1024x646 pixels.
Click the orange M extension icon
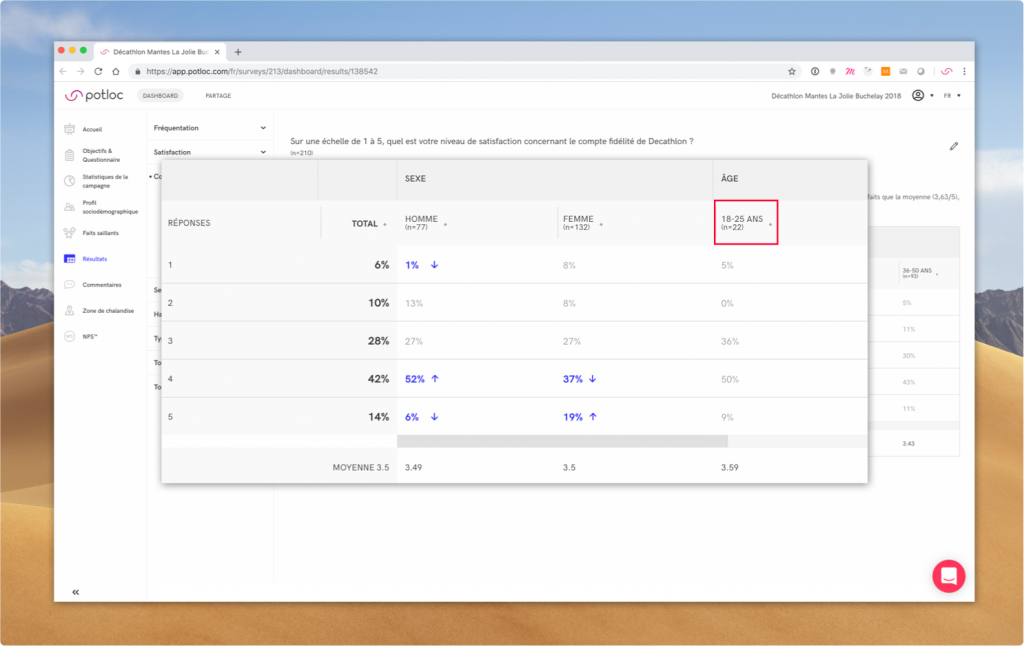point(886,71)
